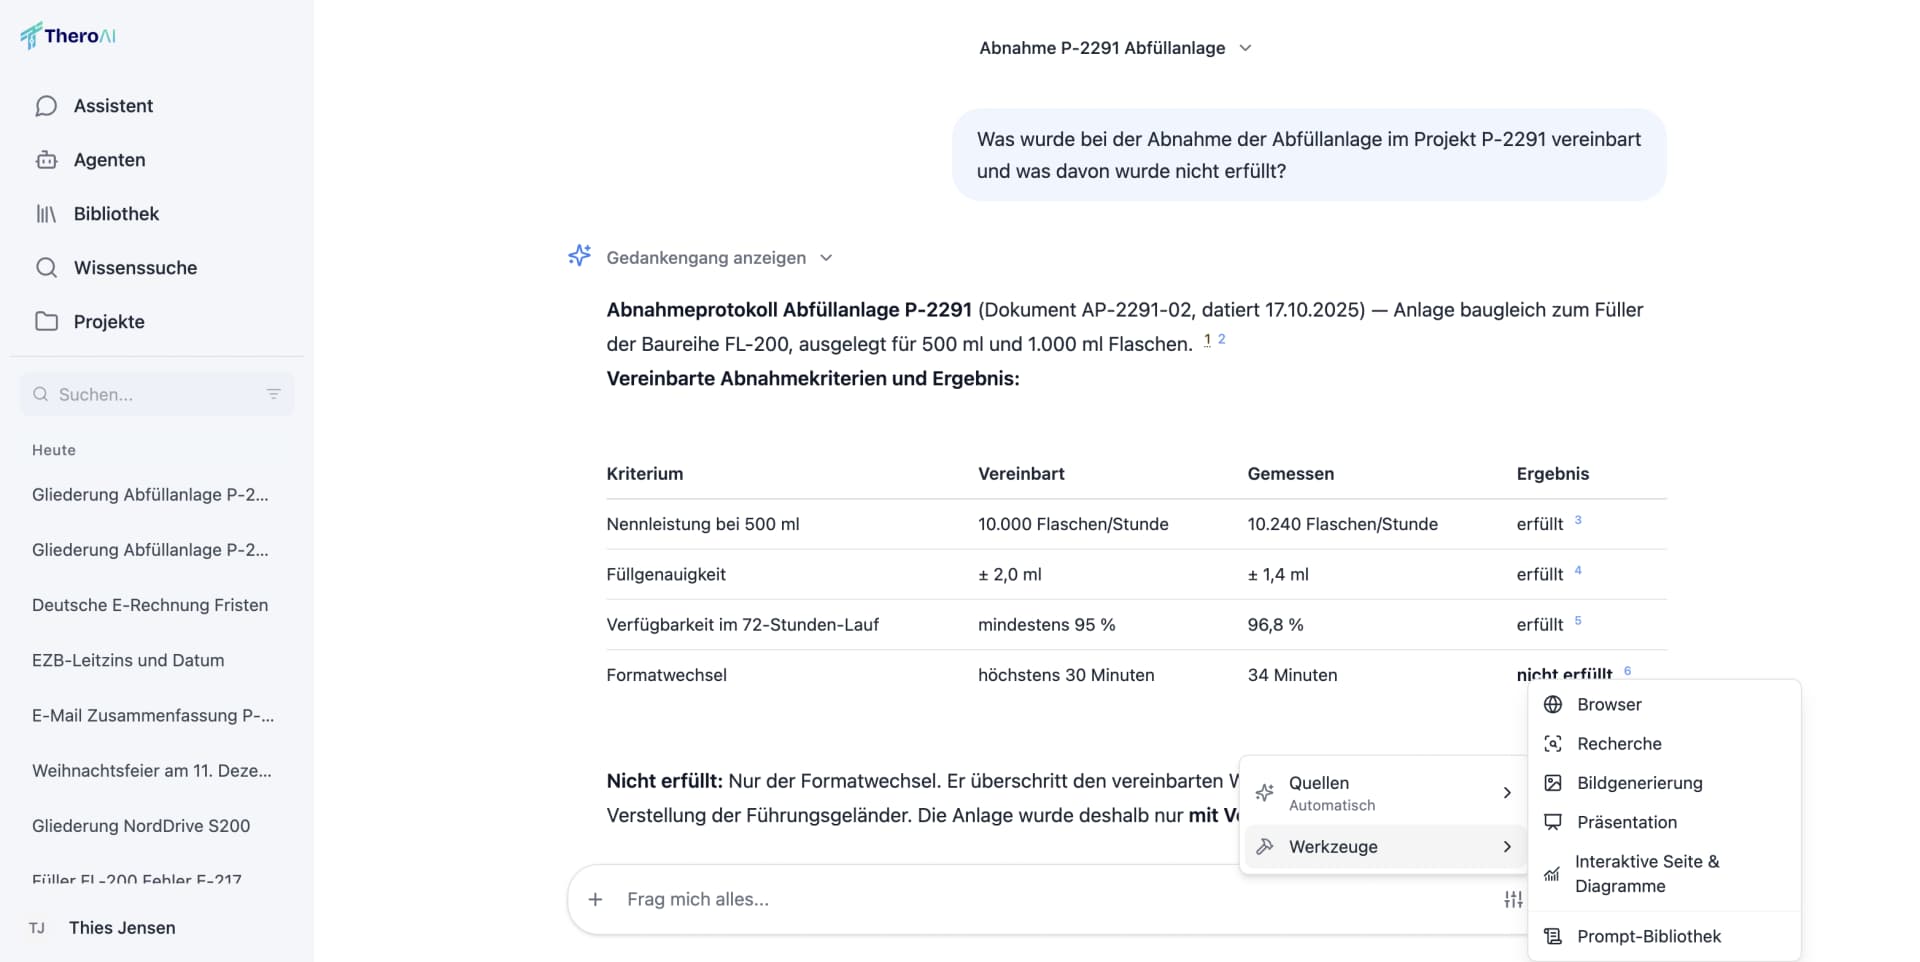Click the search filter icon in sidebar
The height and width of the screenshot is (962, 1920).
click(273, 394)
